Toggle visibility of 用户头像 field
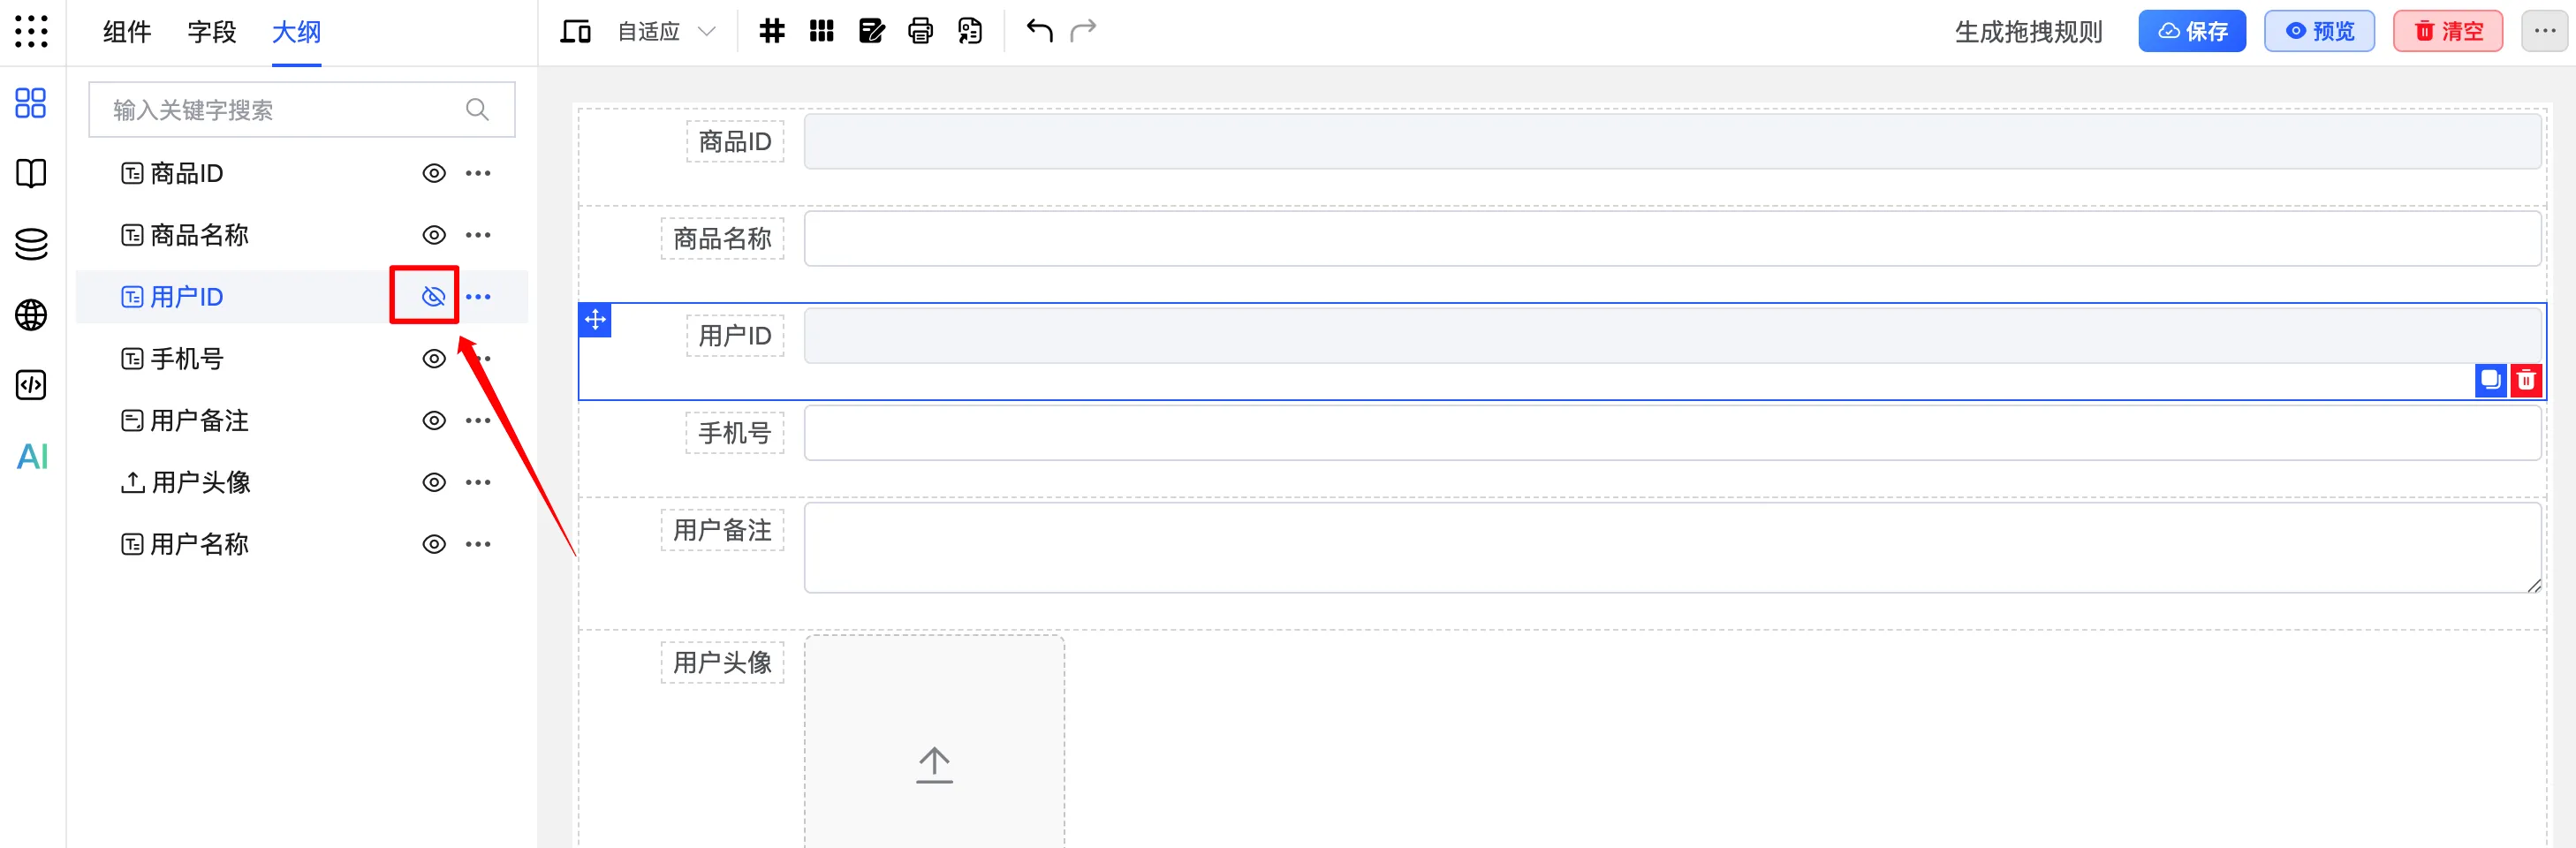The width and height of the screenshot is (2576, 848). click(x=433, y=483)
